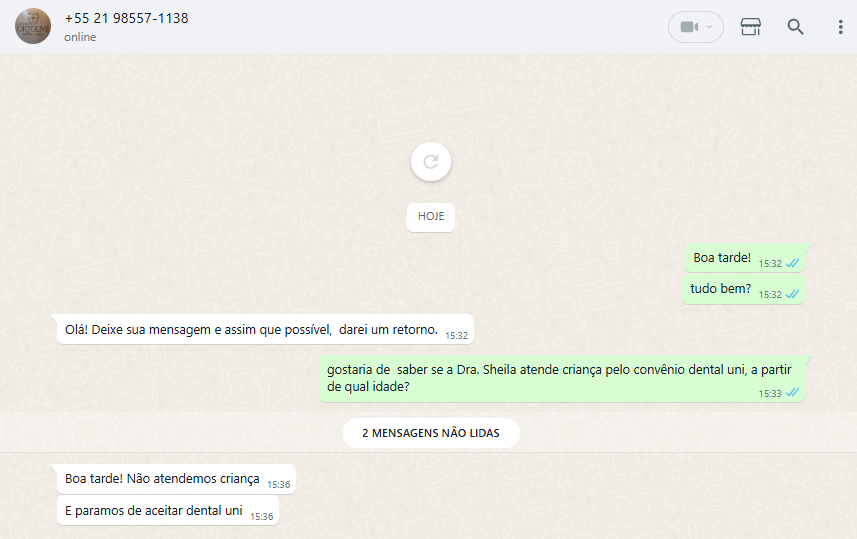The width and height of the screenshot is (857, 539).
Task: Click the online status text
Action: (80, 37)
